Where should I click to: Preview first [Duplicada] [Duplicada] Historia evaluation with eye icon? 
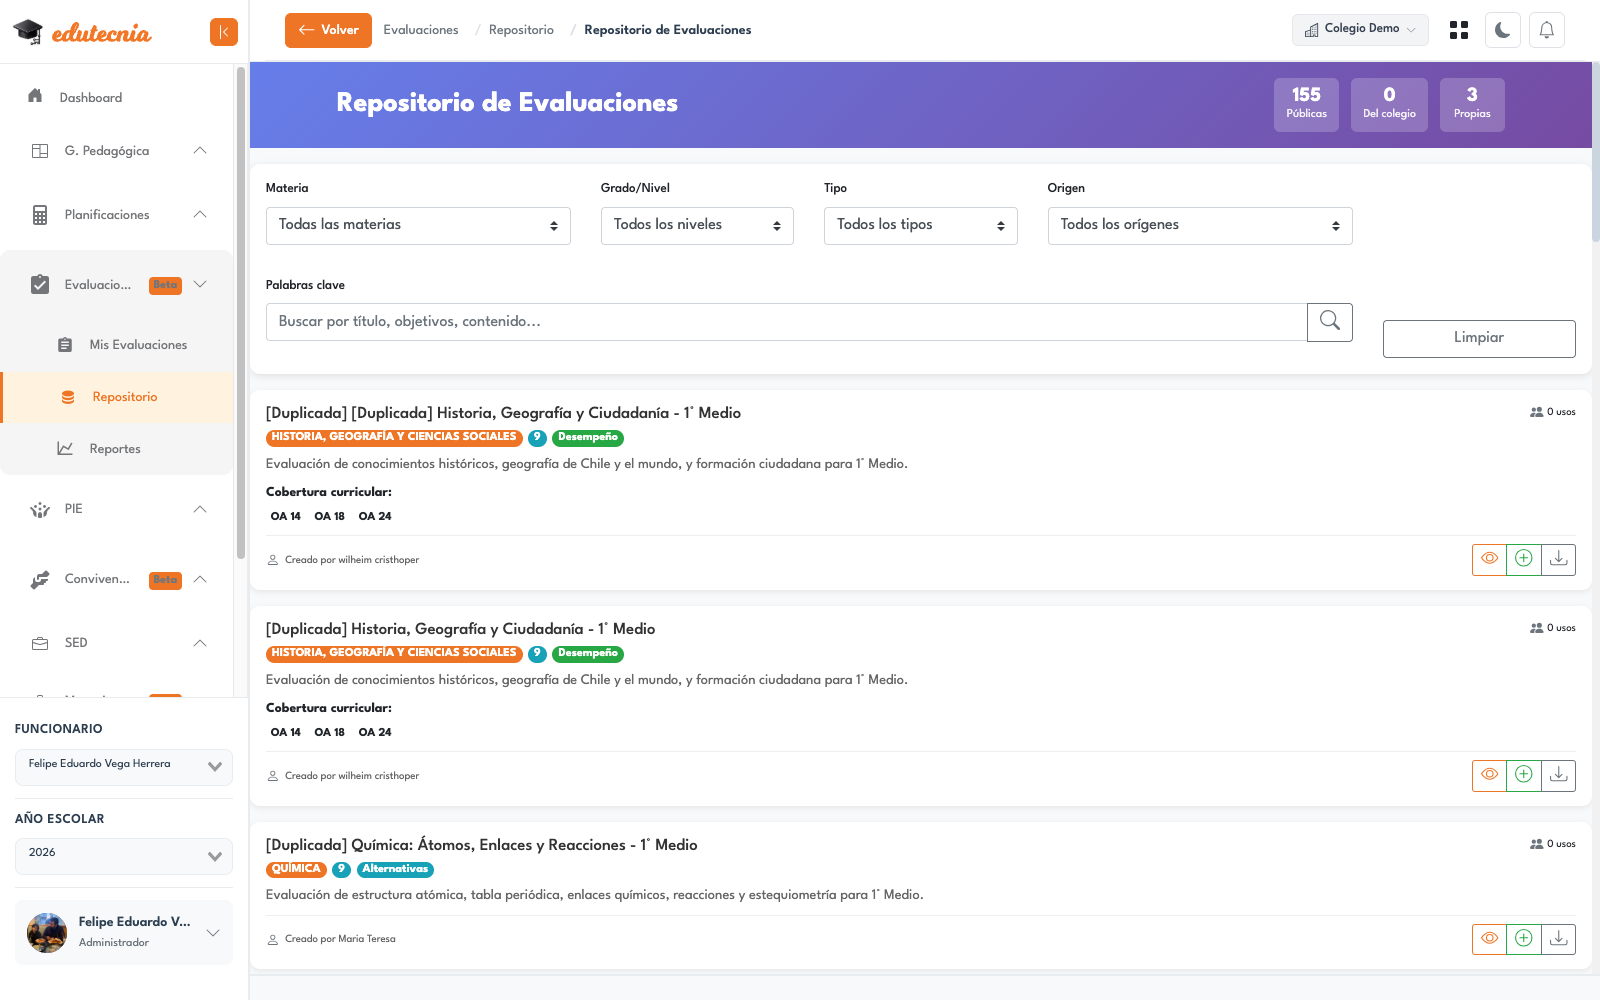(x=1489, y=559)
